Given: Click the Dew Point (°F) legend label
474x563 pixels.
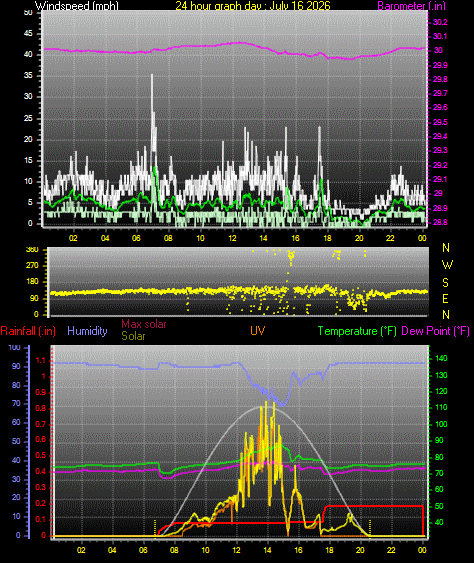Looking at the screenshot, I should (435, 331).
